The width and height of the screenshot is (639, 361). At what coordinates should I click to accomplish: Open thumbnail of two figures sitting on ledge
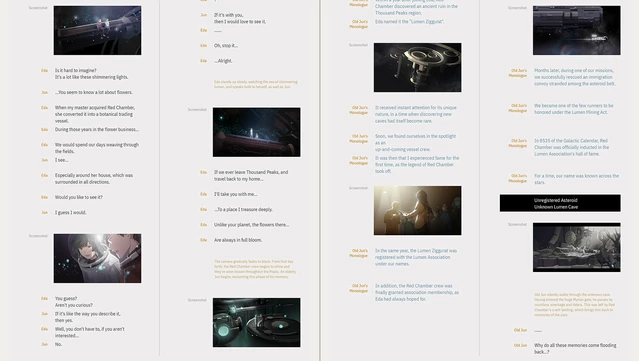(x=97, y=30)
